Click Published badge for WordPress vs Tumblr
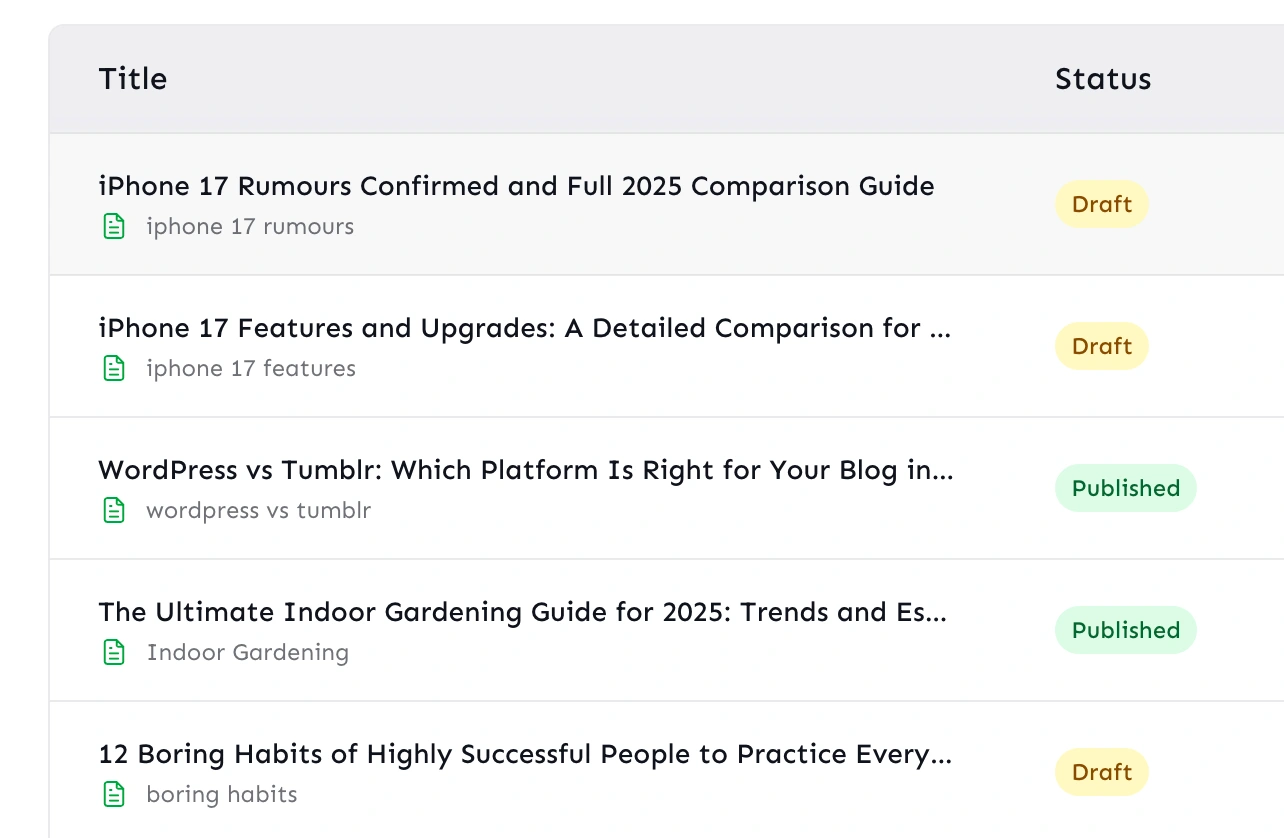1284x838 pixels. point(1125,489)
